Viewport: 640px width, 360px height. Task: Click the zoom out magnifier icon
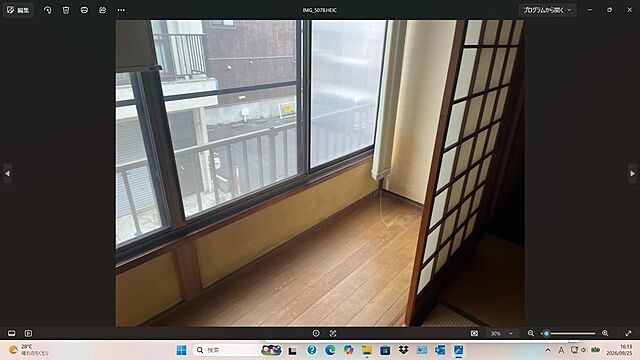531,333
